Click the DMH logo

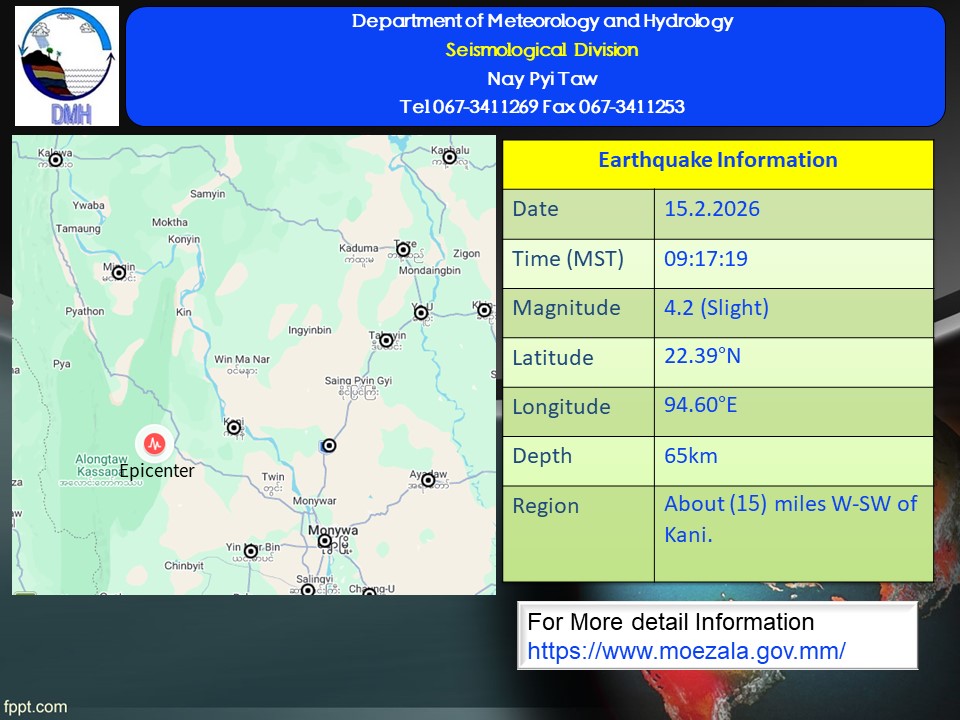tap(67, 66)
